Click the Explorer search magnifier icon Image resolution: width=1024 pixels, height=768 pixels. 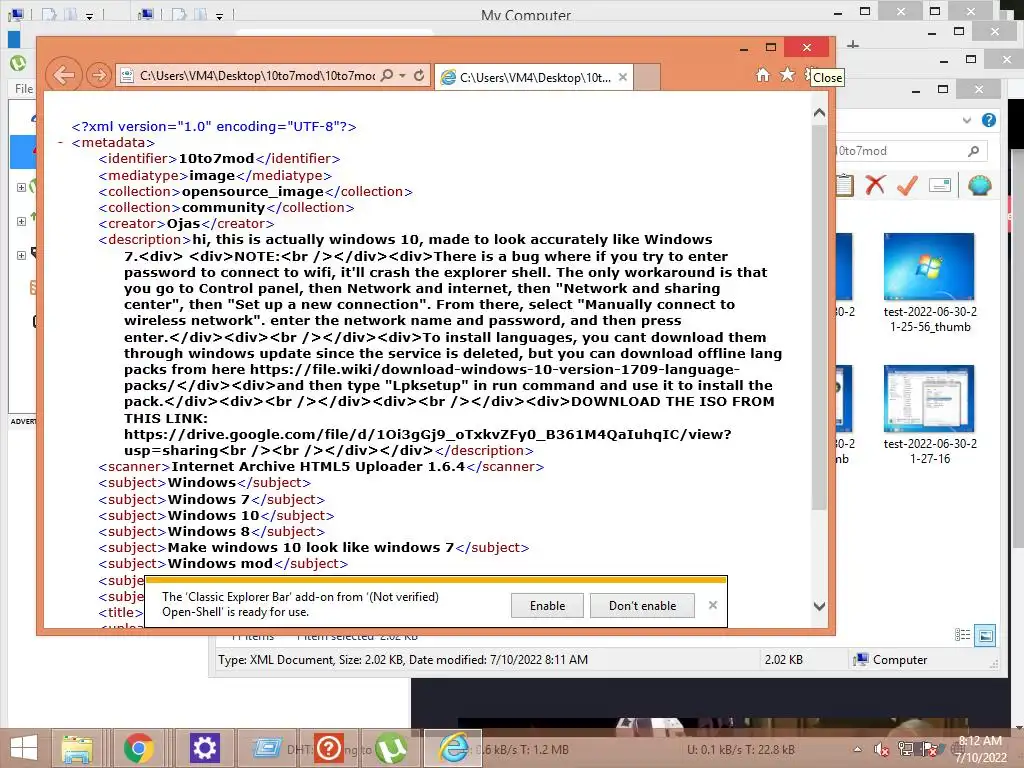click(974, 151)
